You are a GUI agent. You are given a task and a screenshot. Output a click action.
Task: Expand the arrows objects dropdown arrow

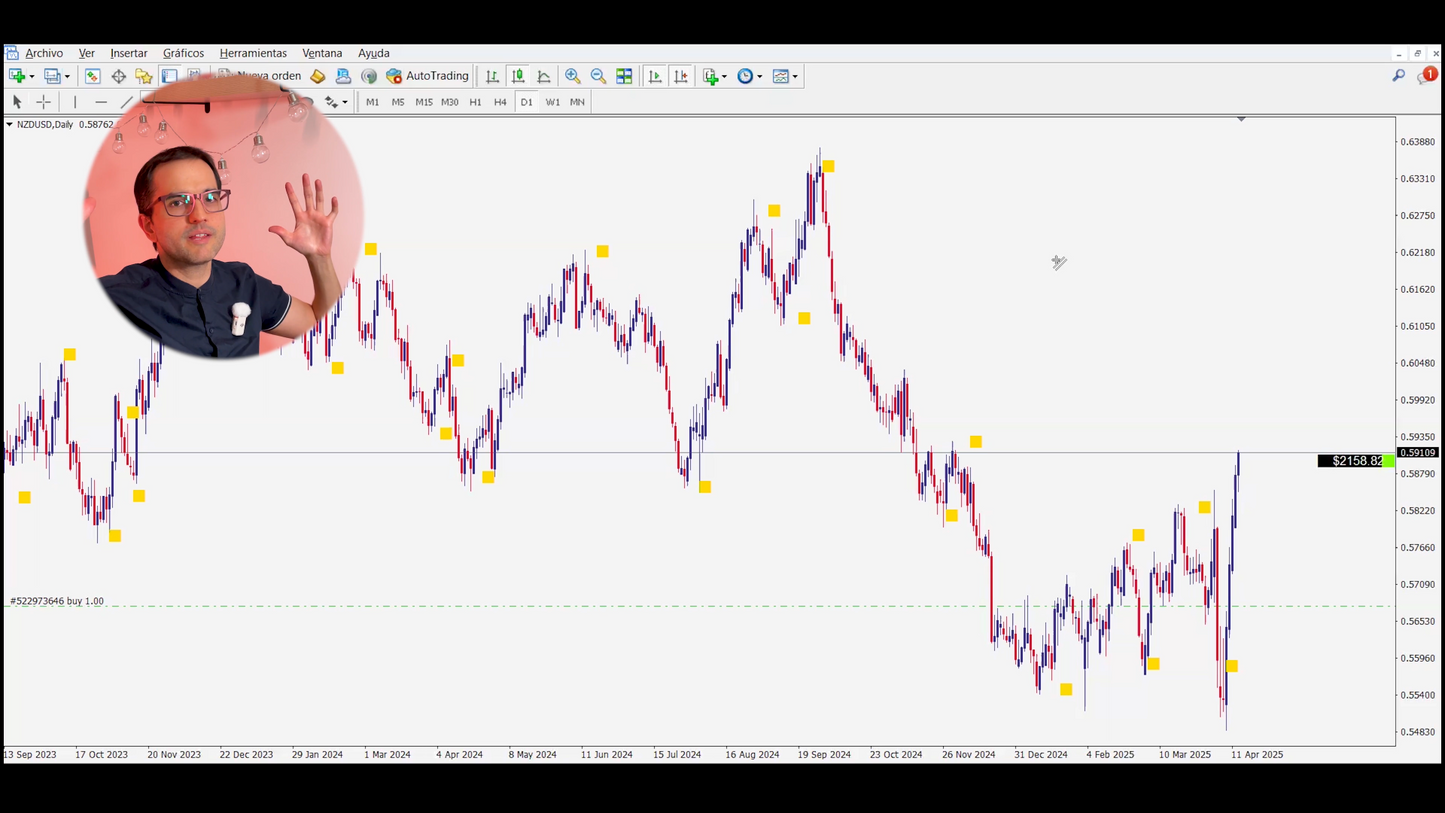(345, 102)
